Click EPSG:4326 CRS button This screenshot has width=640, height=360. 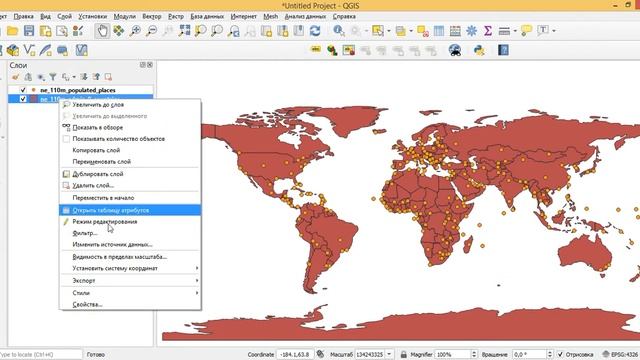(x=620, y=354)
